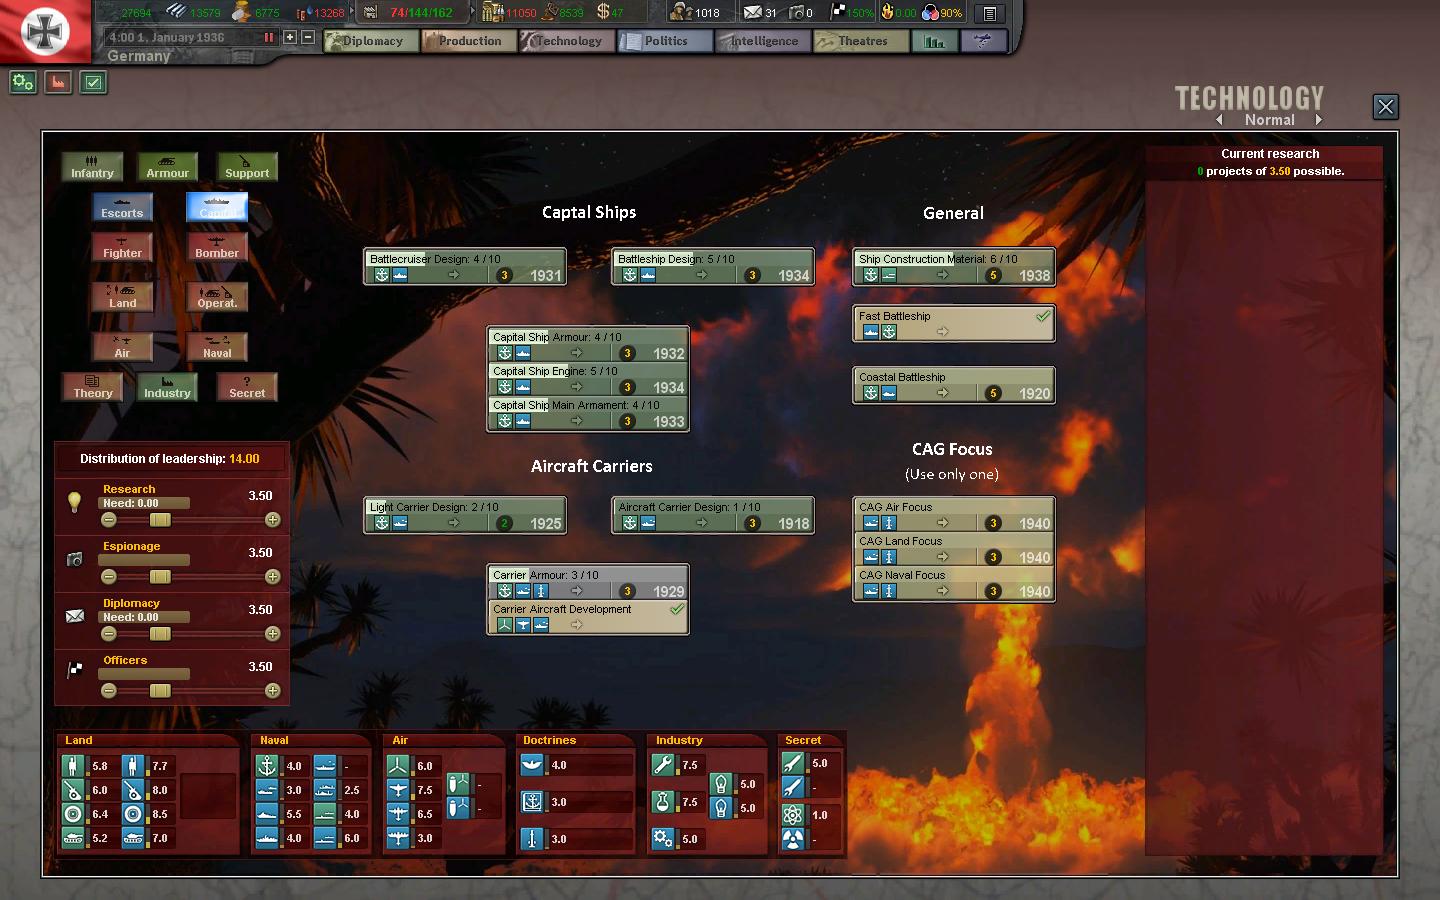Image resolution: width=1440 pixels, height=900 pixels.
Task: Research Ship Construction Material
Action: 954,267
